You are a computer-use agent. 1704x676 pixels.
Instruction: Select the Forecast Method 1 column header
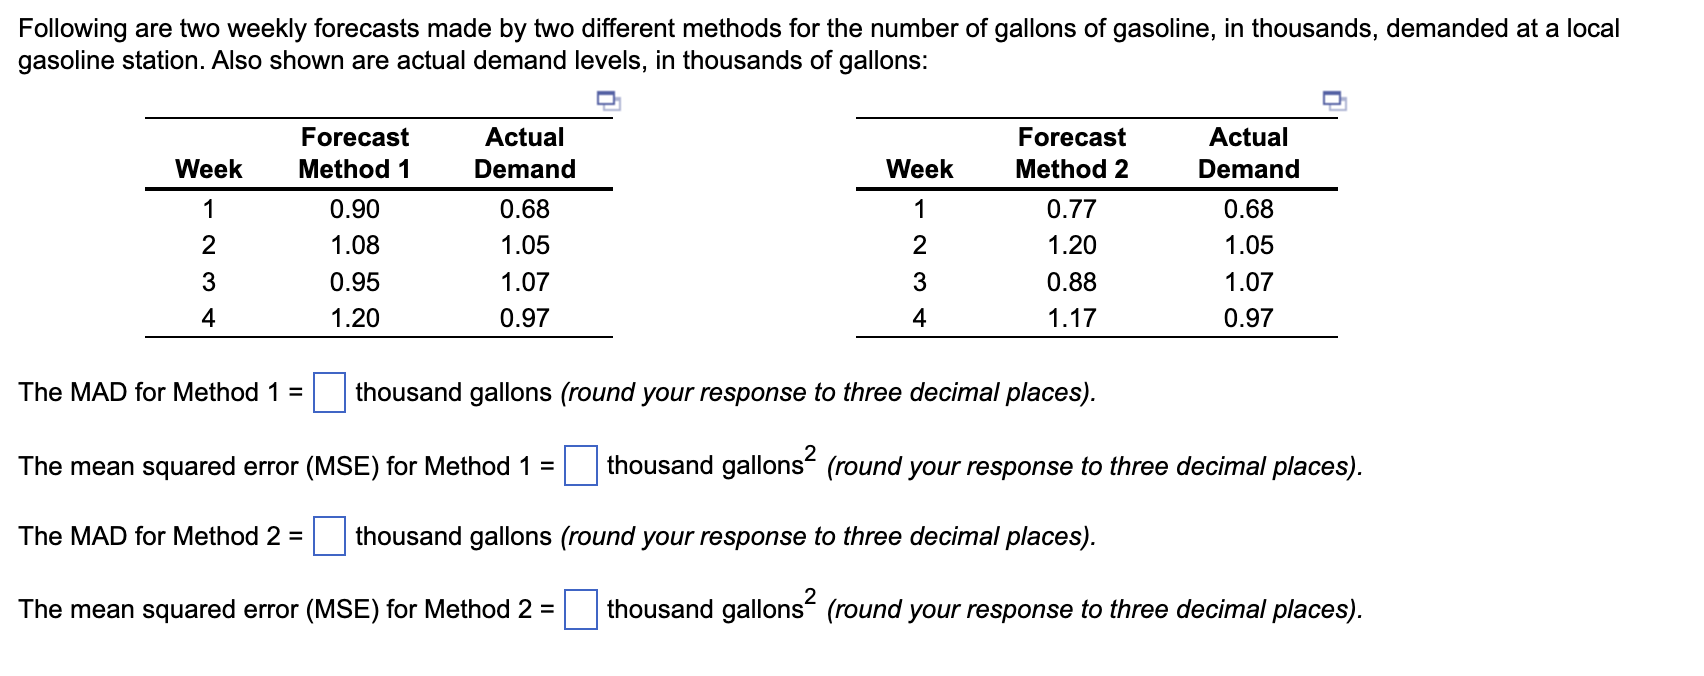coord(355,153)
